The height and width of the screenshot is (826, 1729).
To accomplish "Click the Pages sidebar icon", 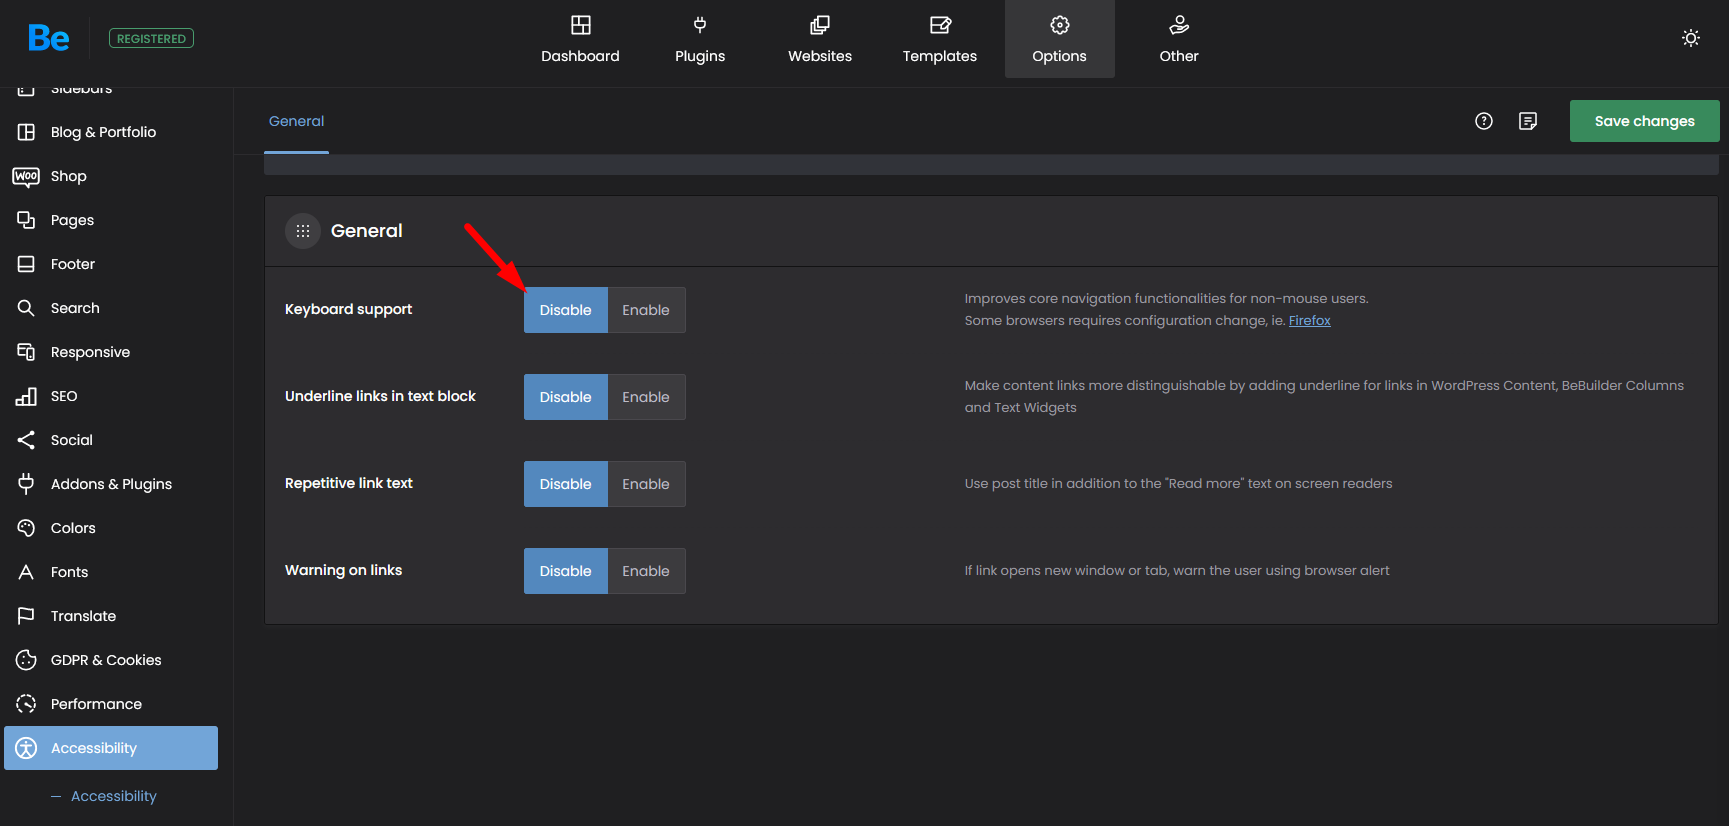I will point(26,220).
